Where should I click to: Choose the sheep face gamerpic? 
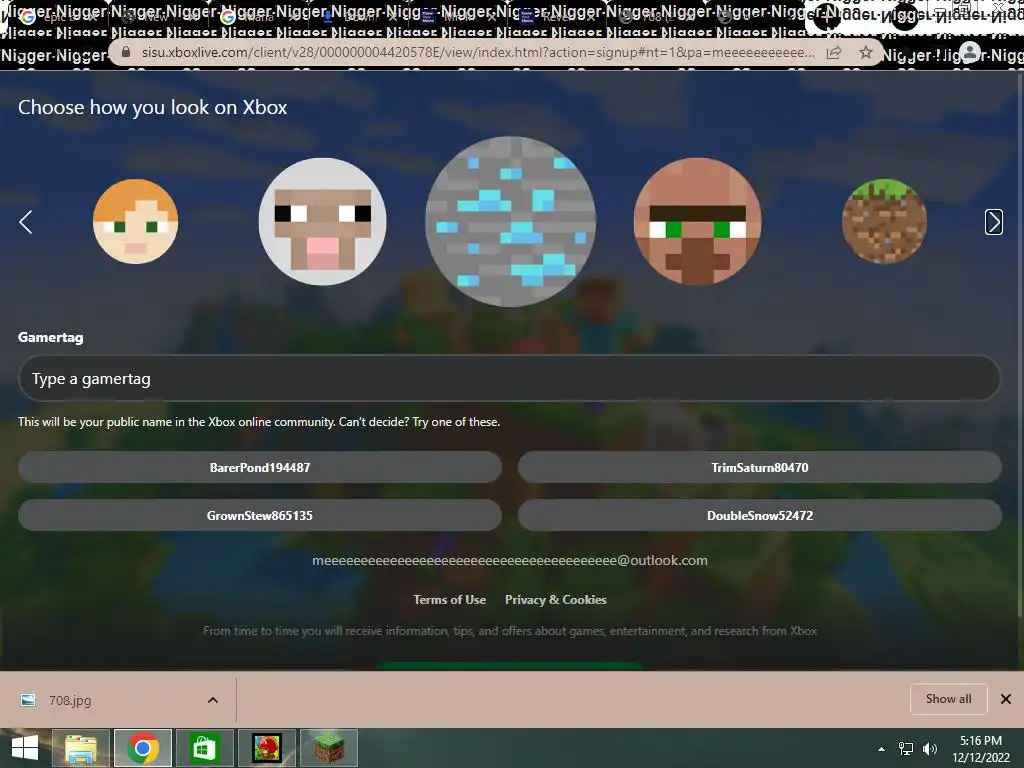pos(323,221)
